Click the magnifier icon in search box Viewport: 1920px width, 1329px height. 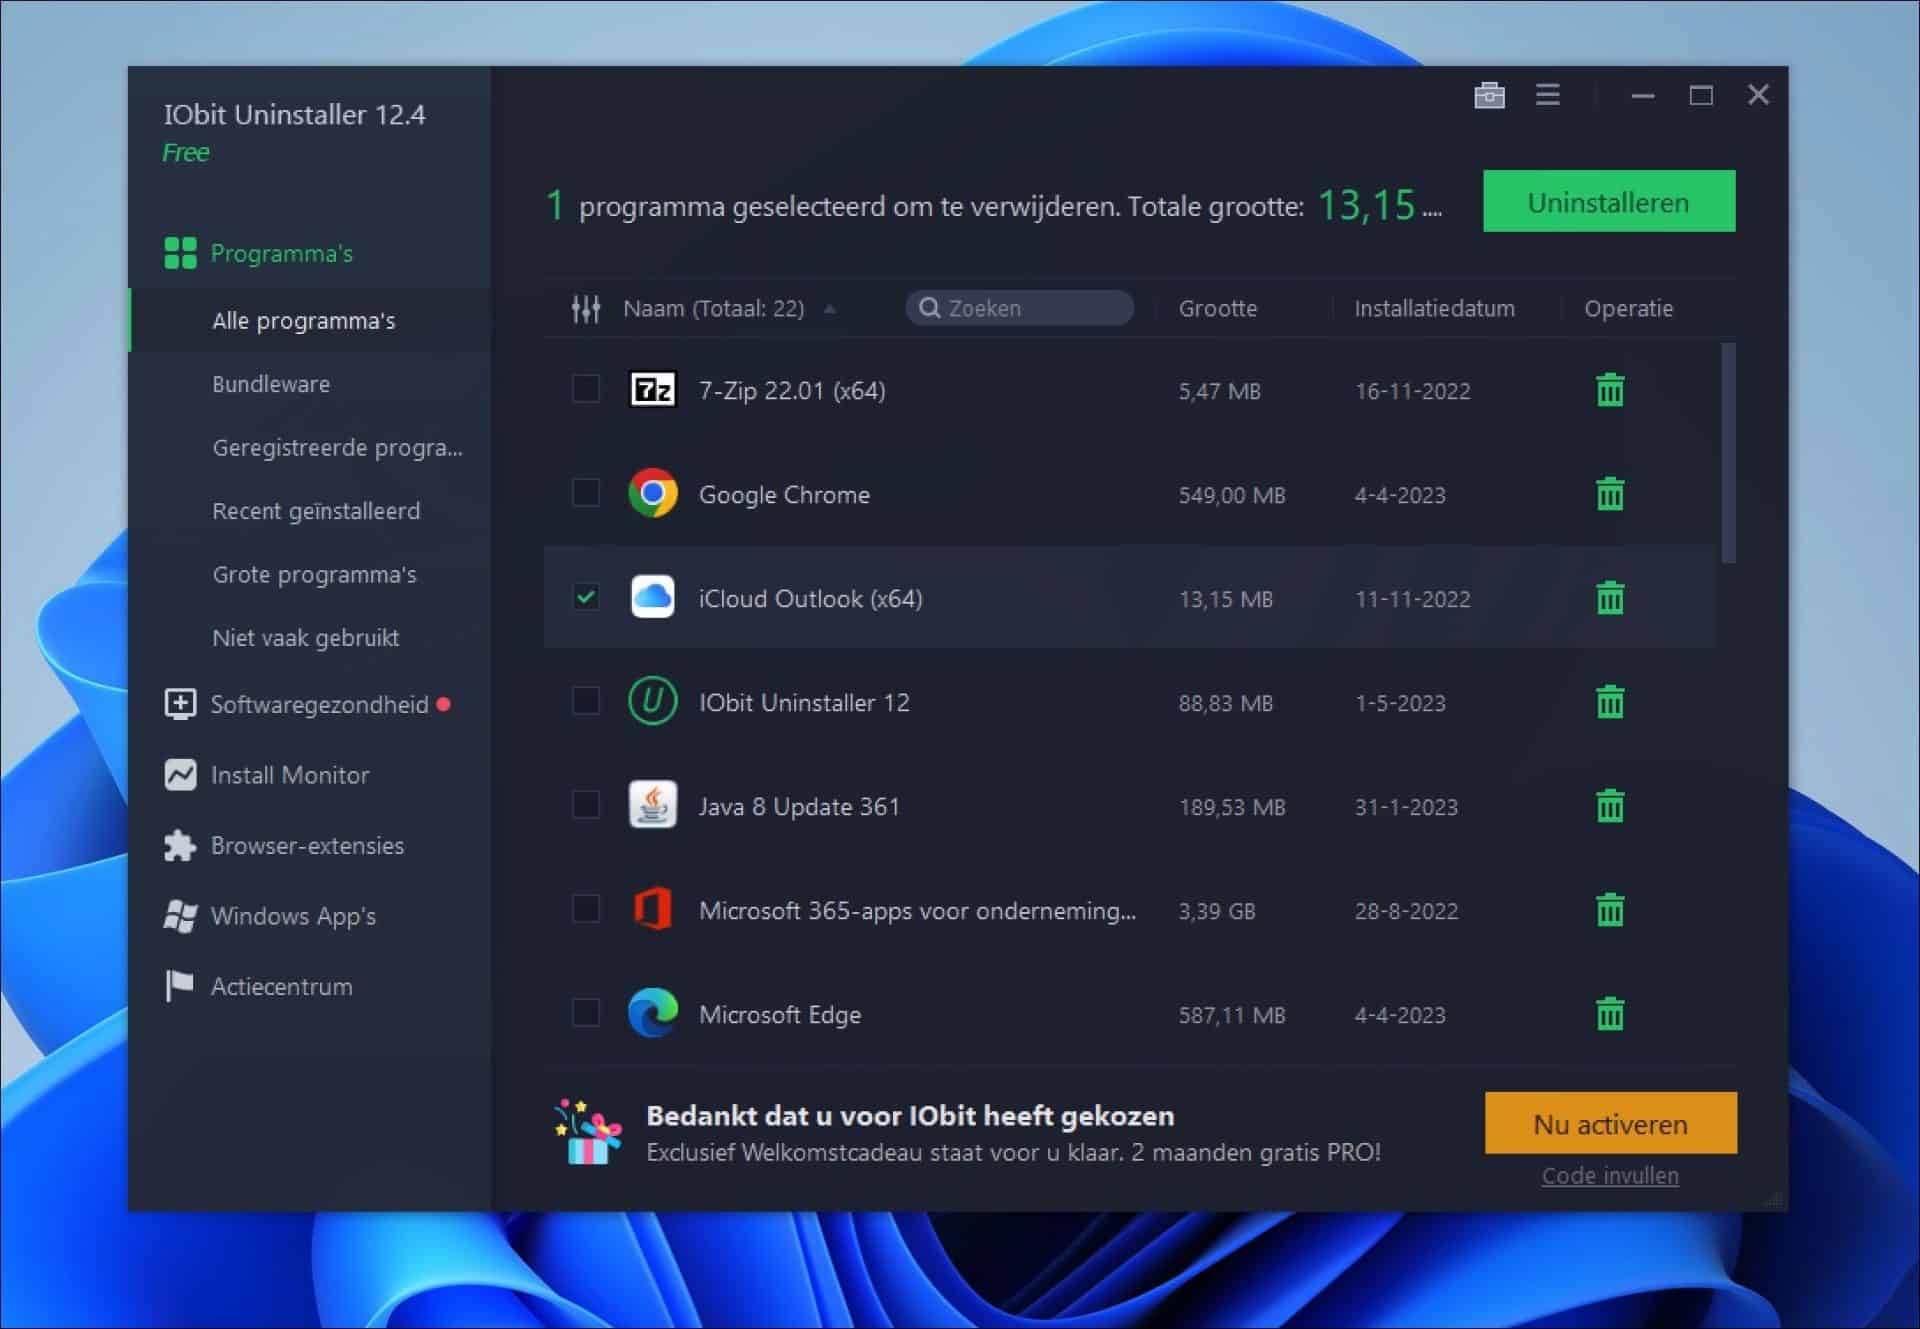click(x=930, y=308)
